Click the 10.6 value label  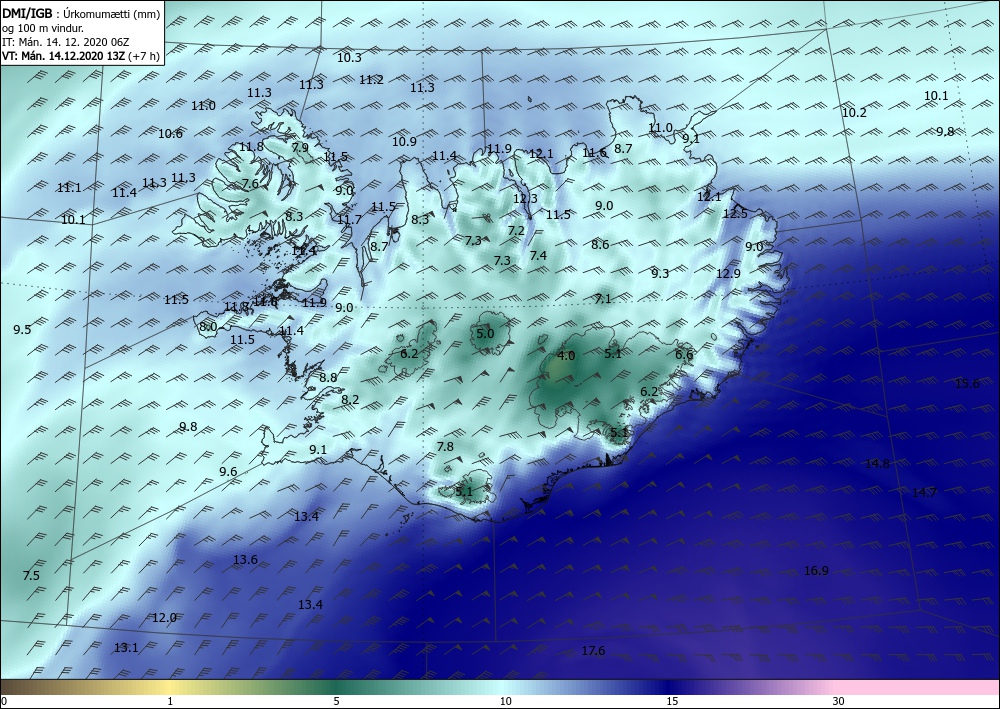pyautogui.click(x=170, y=134)
